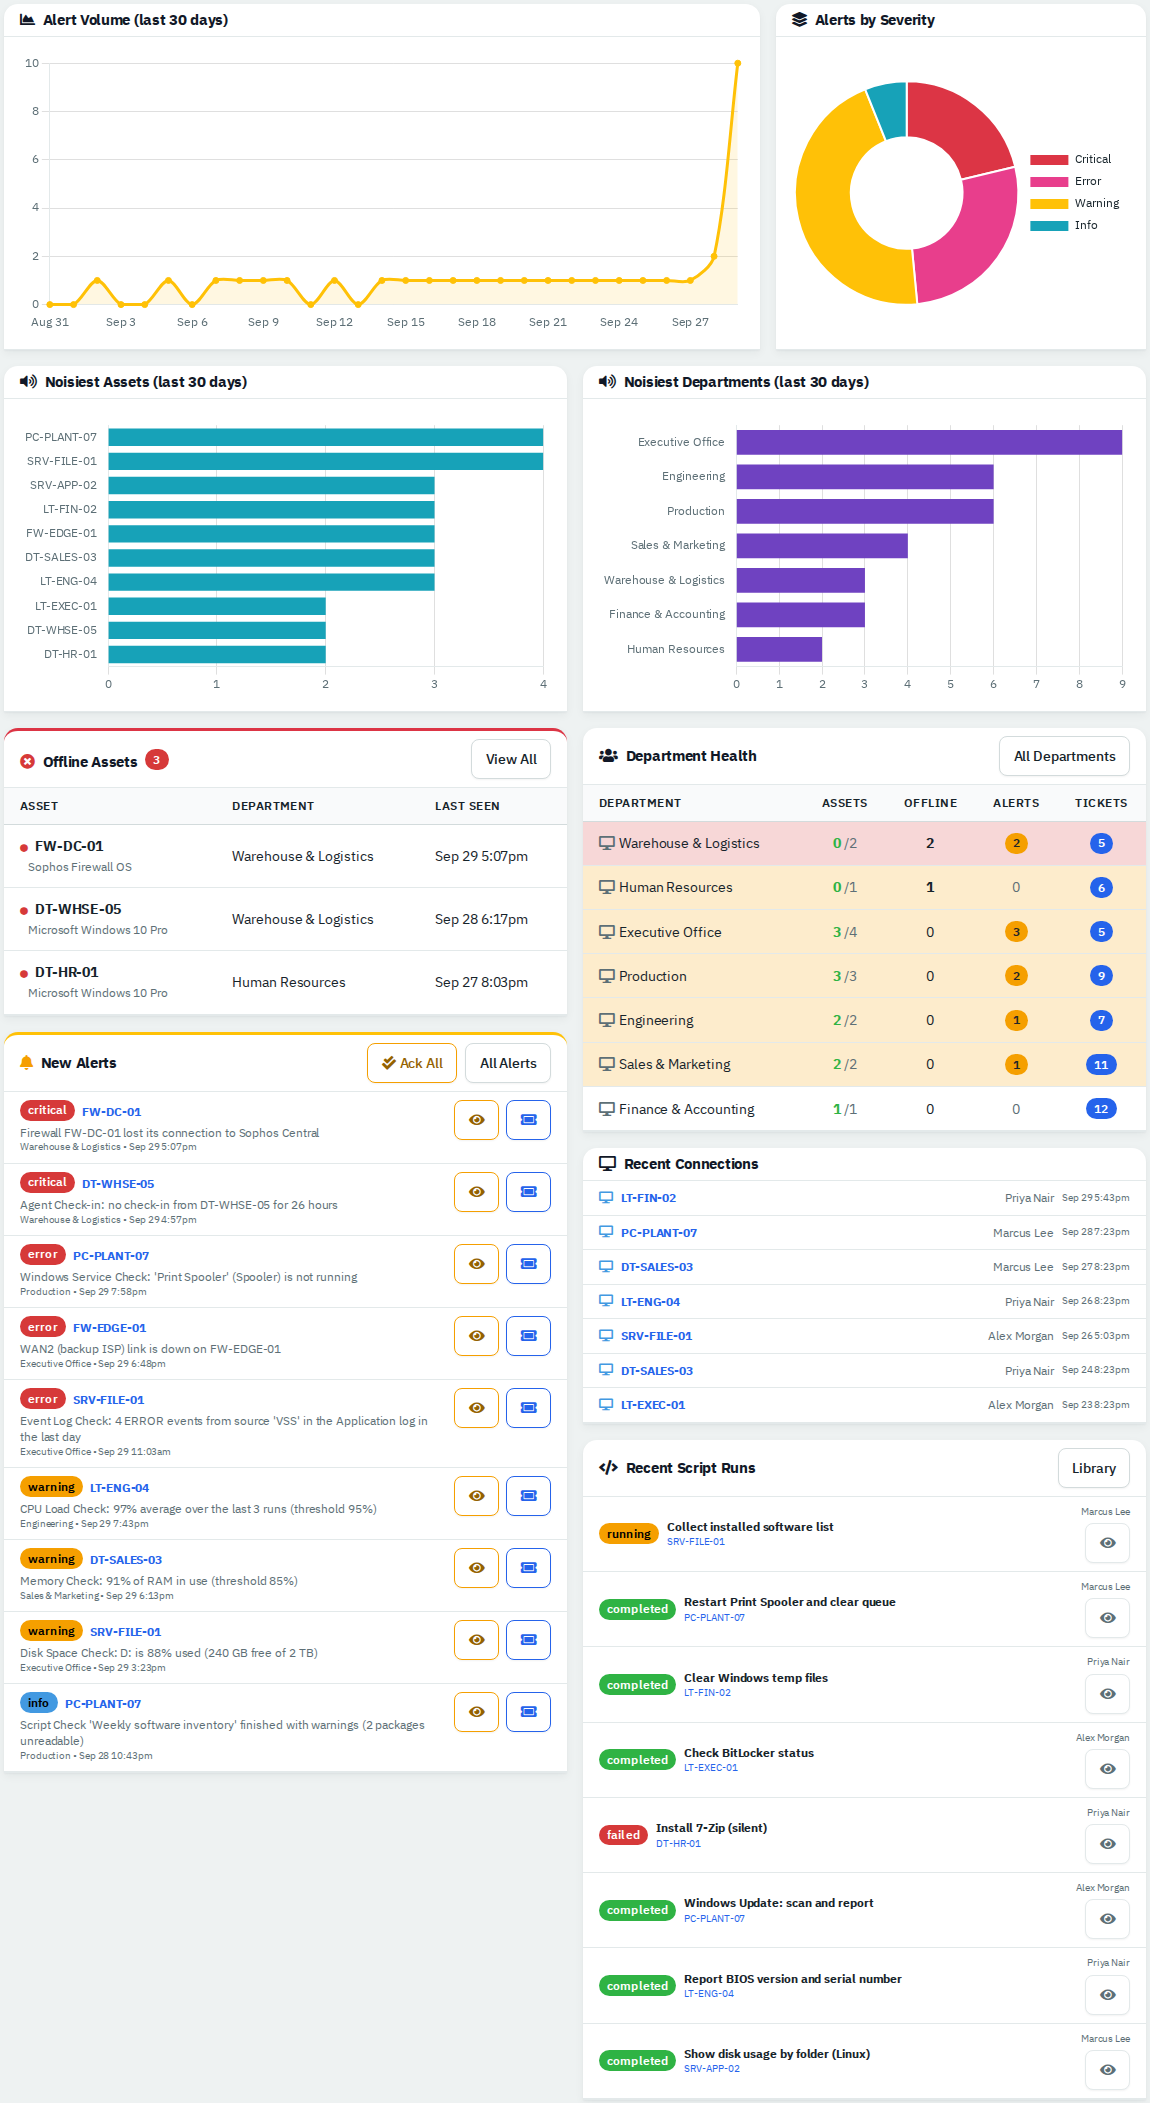Image resolution: width=1150 pixels, height=2103 pixels.
Task: Toggle Error series in severity legend
Action: pos(1065,181)
